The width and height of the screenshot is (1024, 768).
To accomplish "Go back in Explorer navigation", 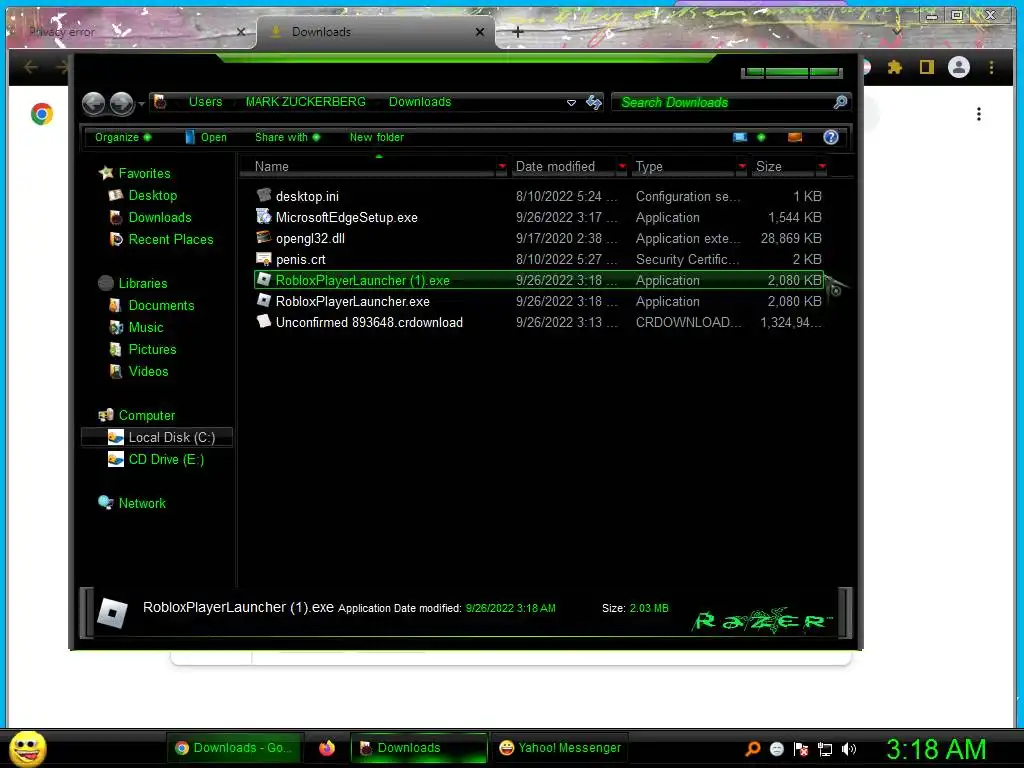I will click(93, 103).
